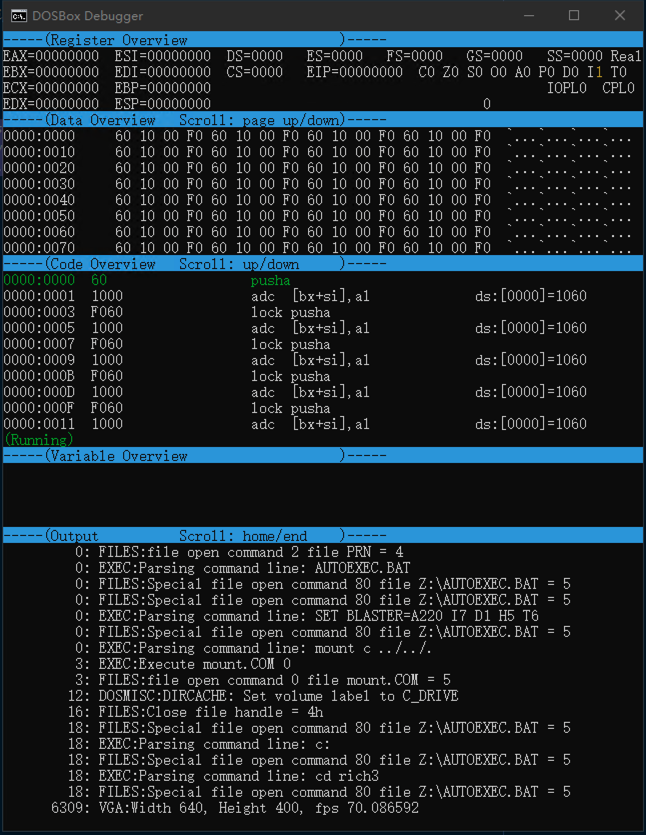
Task: Click code address 0000:0007
Action: [x=39, y=344]
